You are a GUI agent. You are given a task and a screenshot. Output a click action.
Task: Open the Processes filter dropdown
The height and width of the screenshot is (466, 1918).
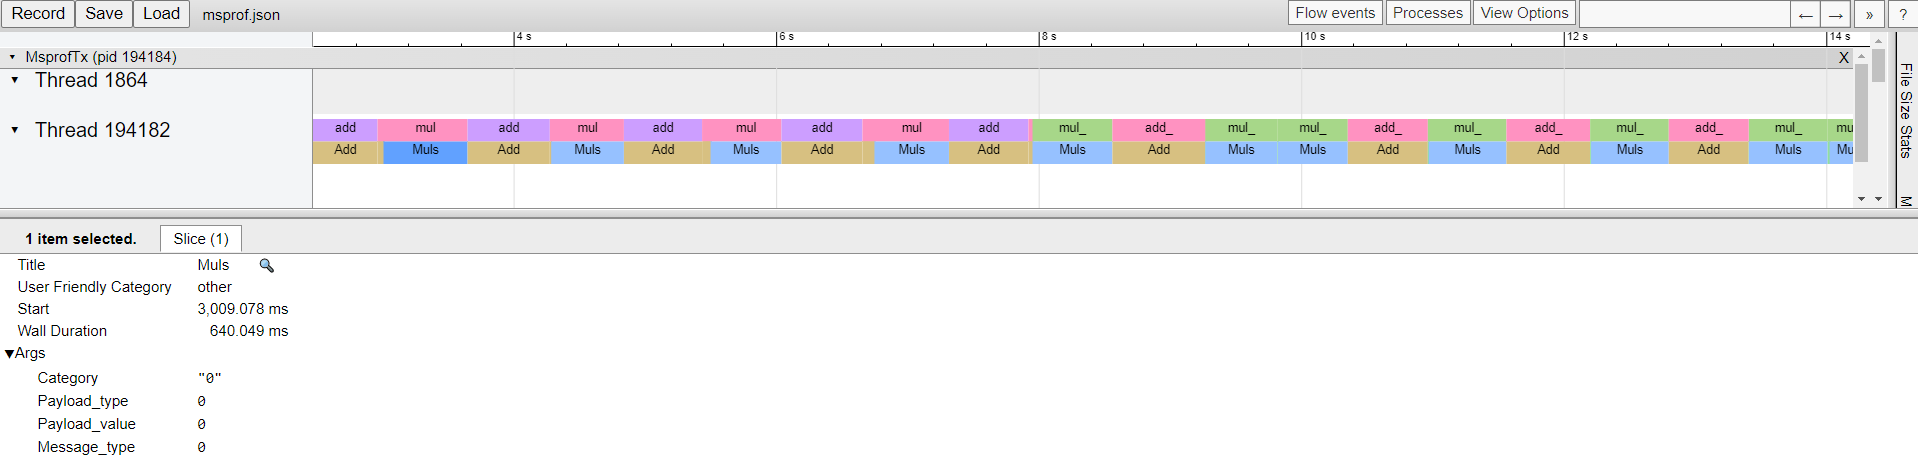pos(1427,13)
